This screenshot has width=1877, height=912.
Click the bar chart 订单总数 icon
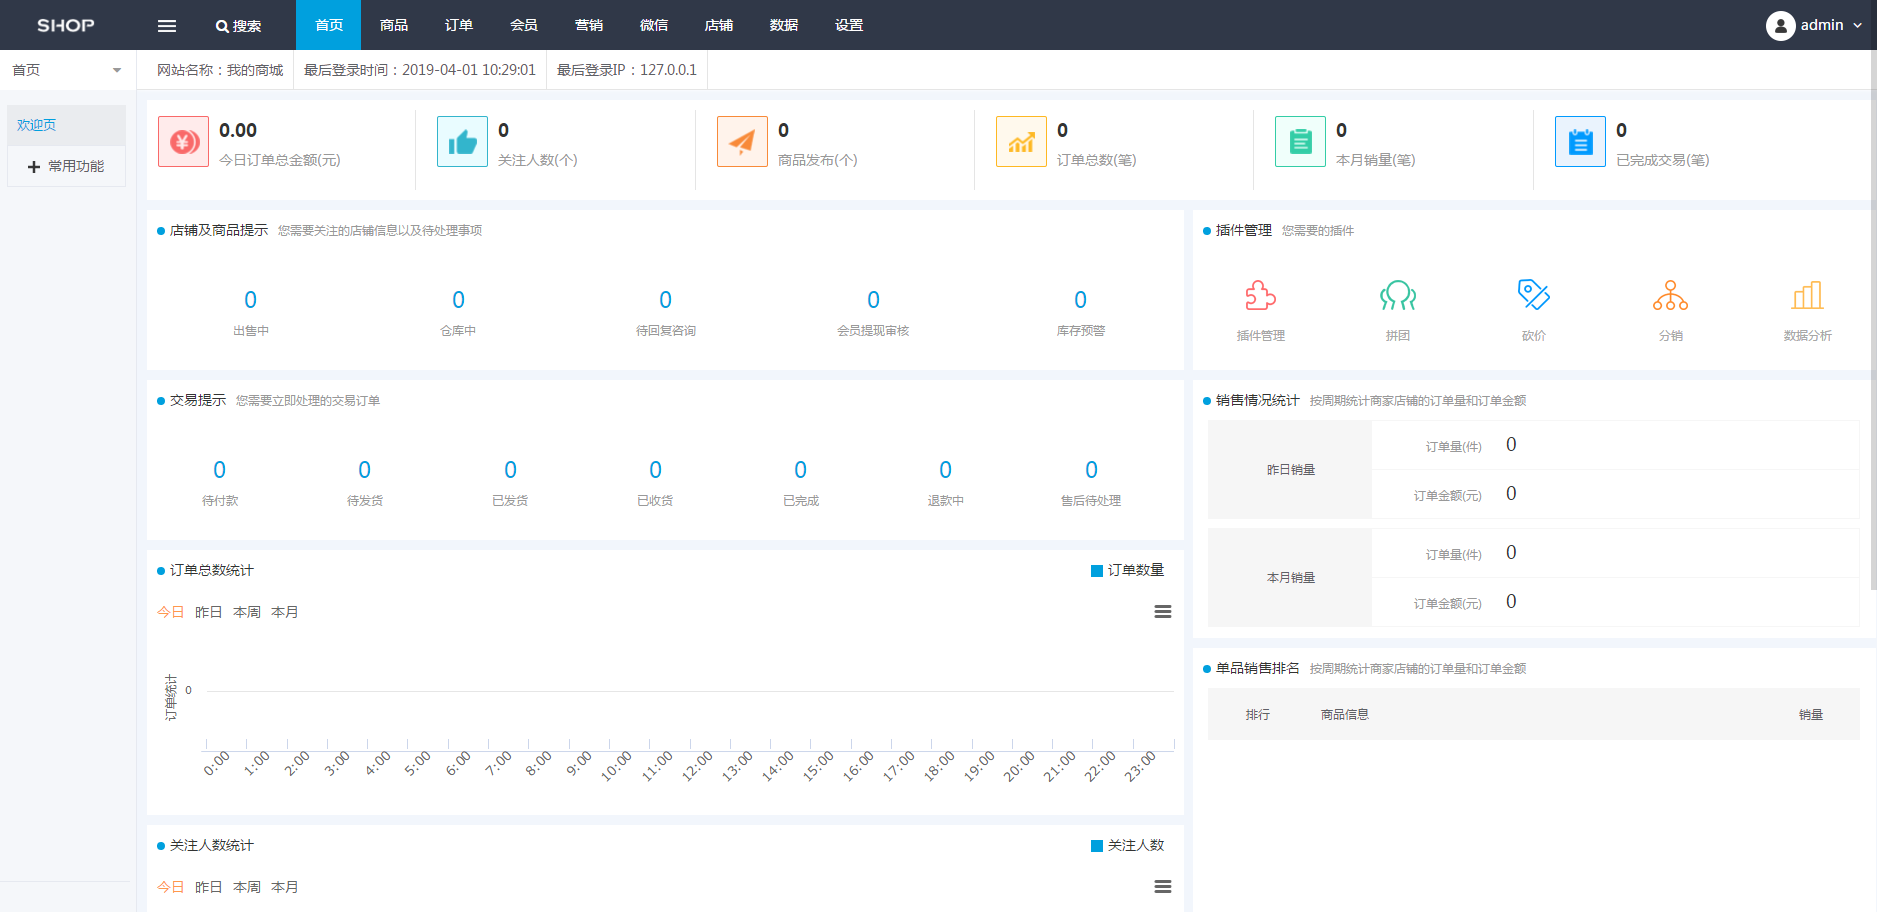[x=1021, y=141]
